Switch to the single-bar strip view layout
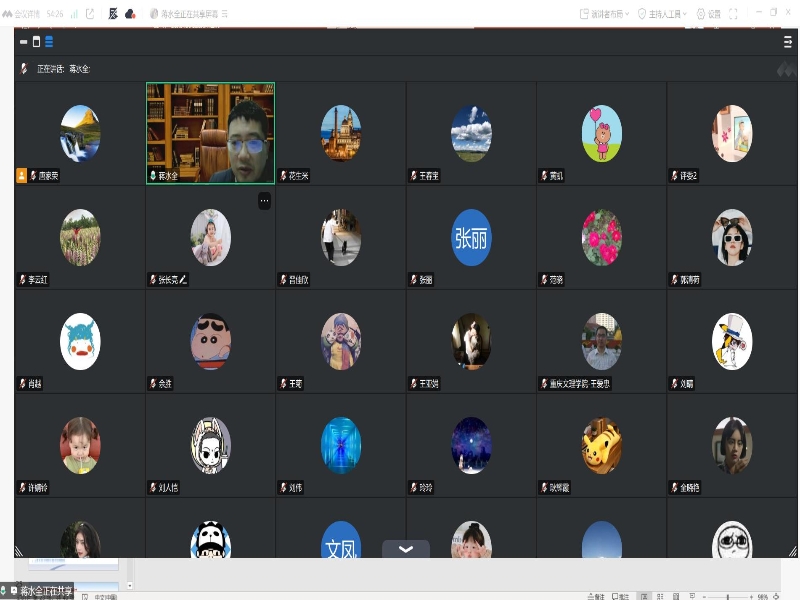The image size is (800, 600). [24, 42]
